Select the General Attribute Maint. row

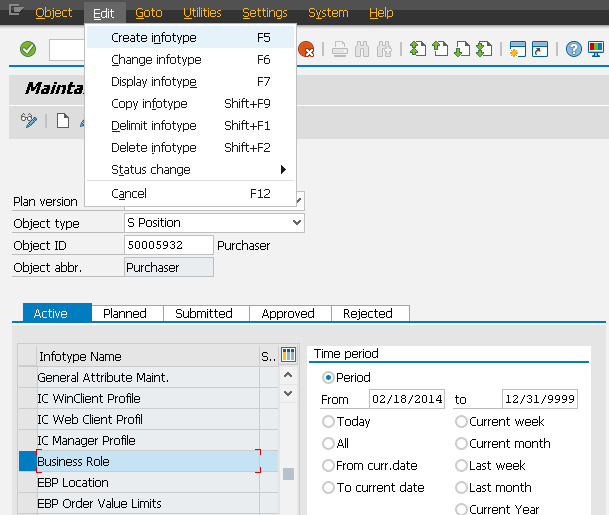(148, 378)
